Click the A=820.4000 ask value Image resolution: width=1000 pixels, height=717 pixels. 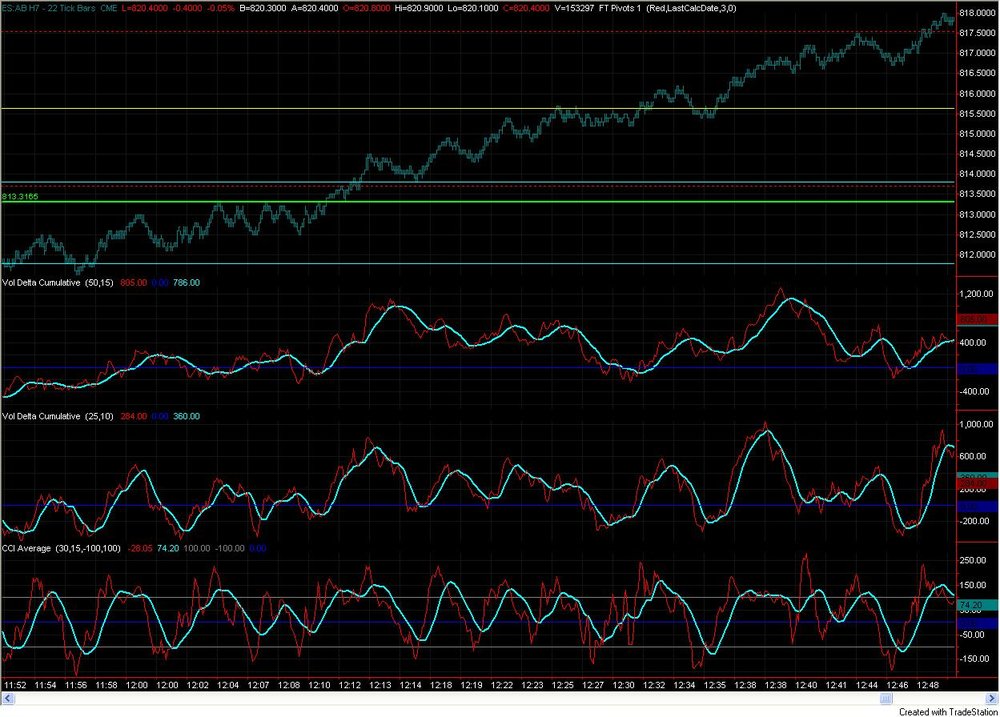click(x=314, y=8)
